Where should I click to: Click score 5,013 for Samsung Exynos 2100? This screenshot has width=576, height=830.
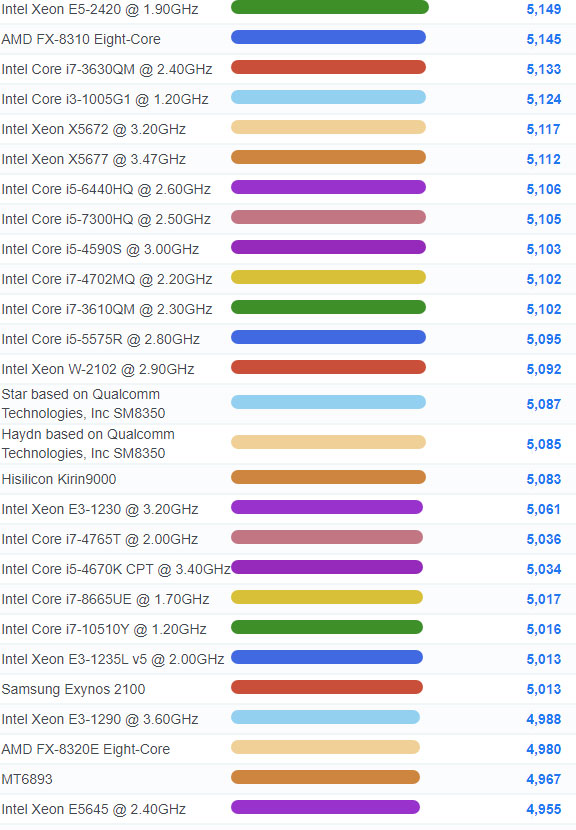[x=544, y=689]
